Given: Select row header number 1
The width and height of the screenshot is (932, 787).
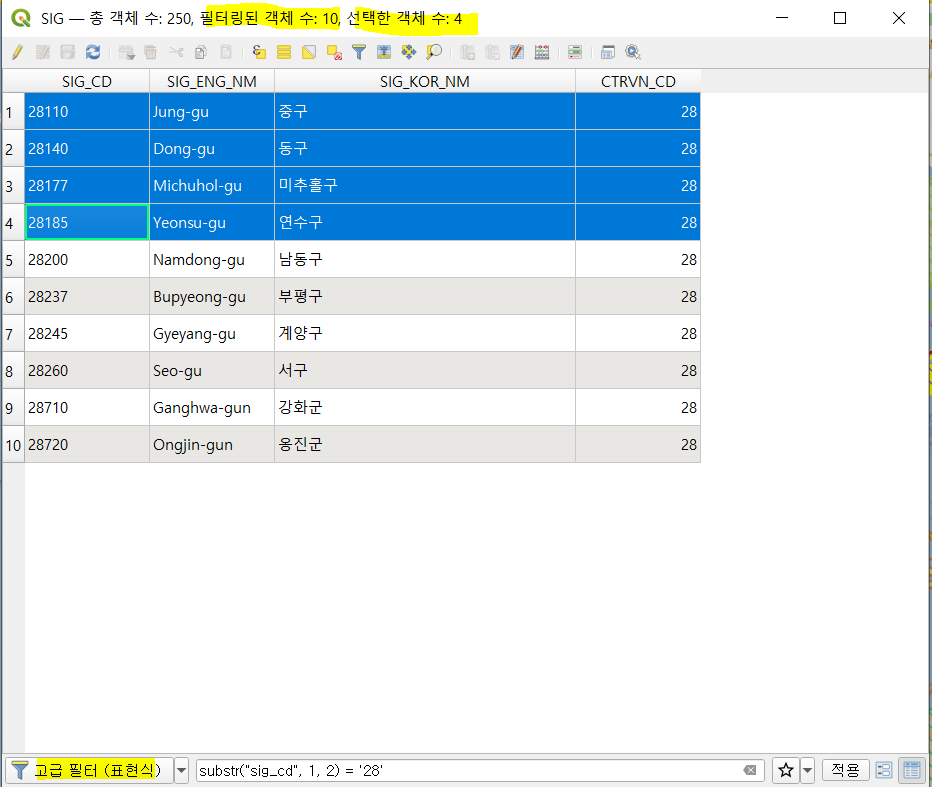Looking at the screenshot, I should (x=13, y=112).
